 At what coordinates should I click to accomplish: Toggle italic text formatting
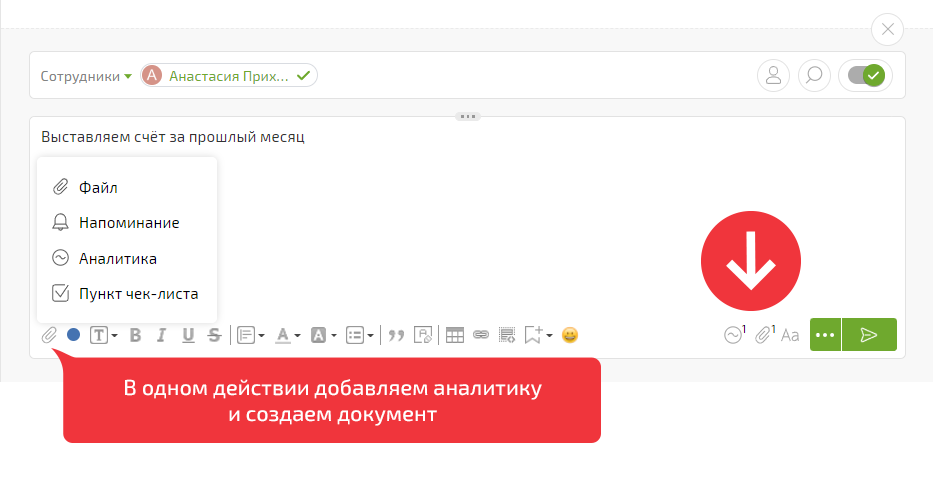coord(161,335)
